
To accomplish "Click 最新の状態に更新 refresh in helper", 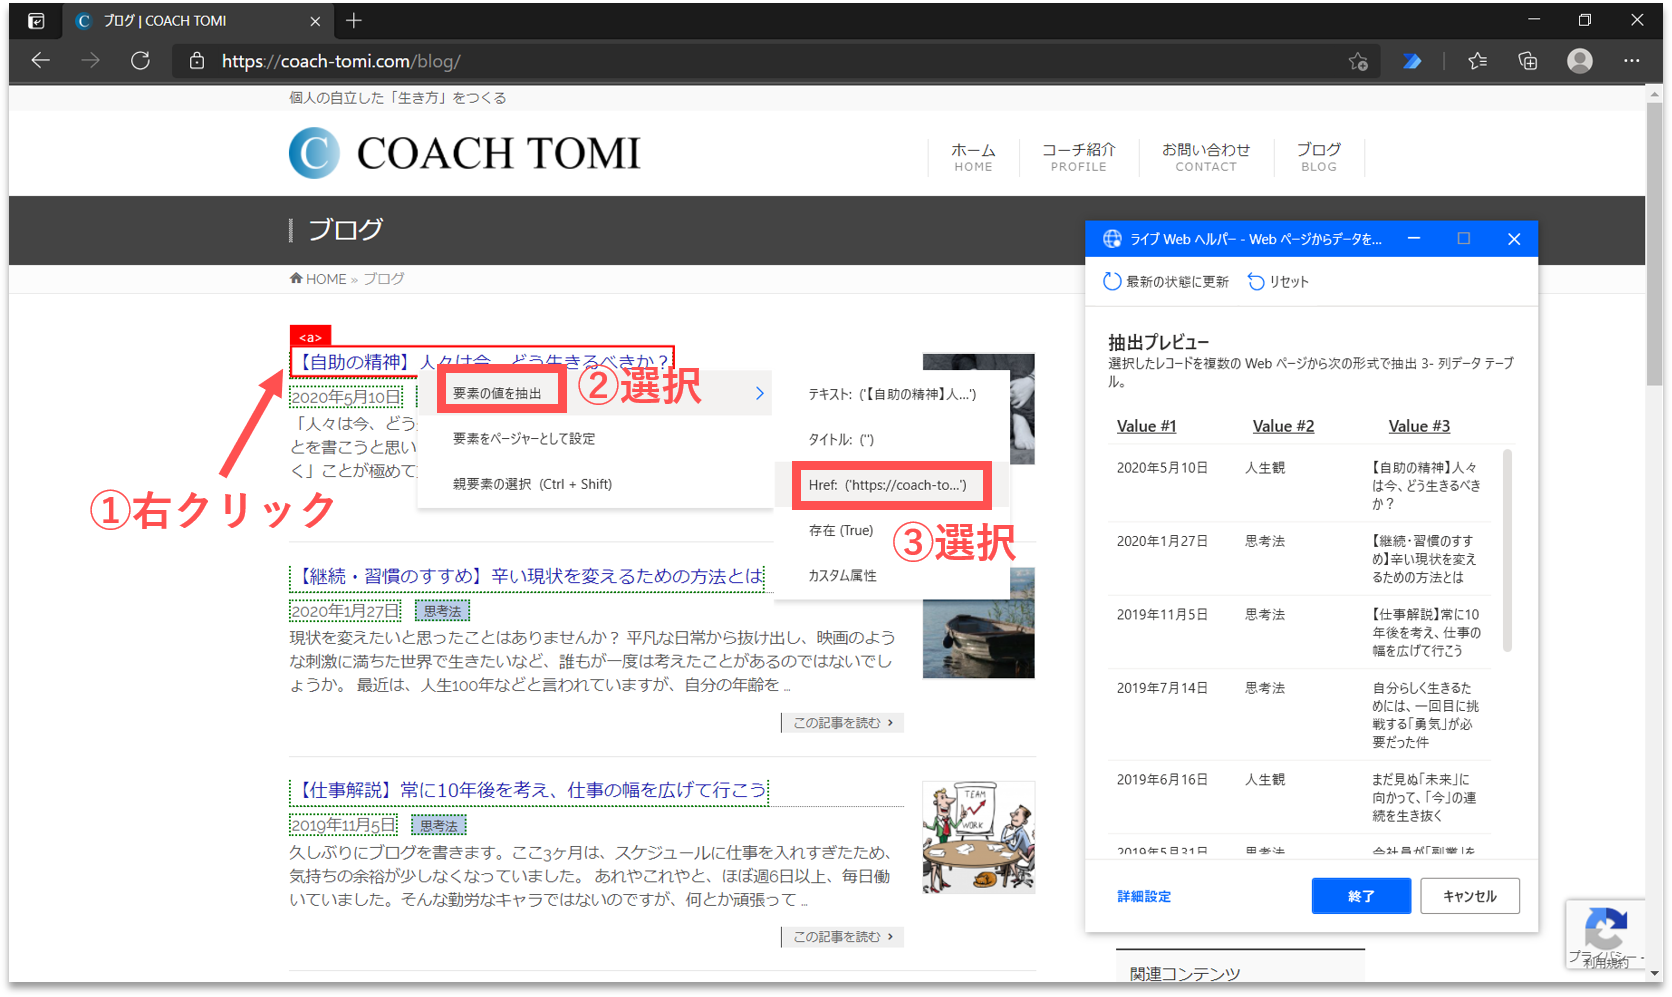I will (x=1166, y=282).
